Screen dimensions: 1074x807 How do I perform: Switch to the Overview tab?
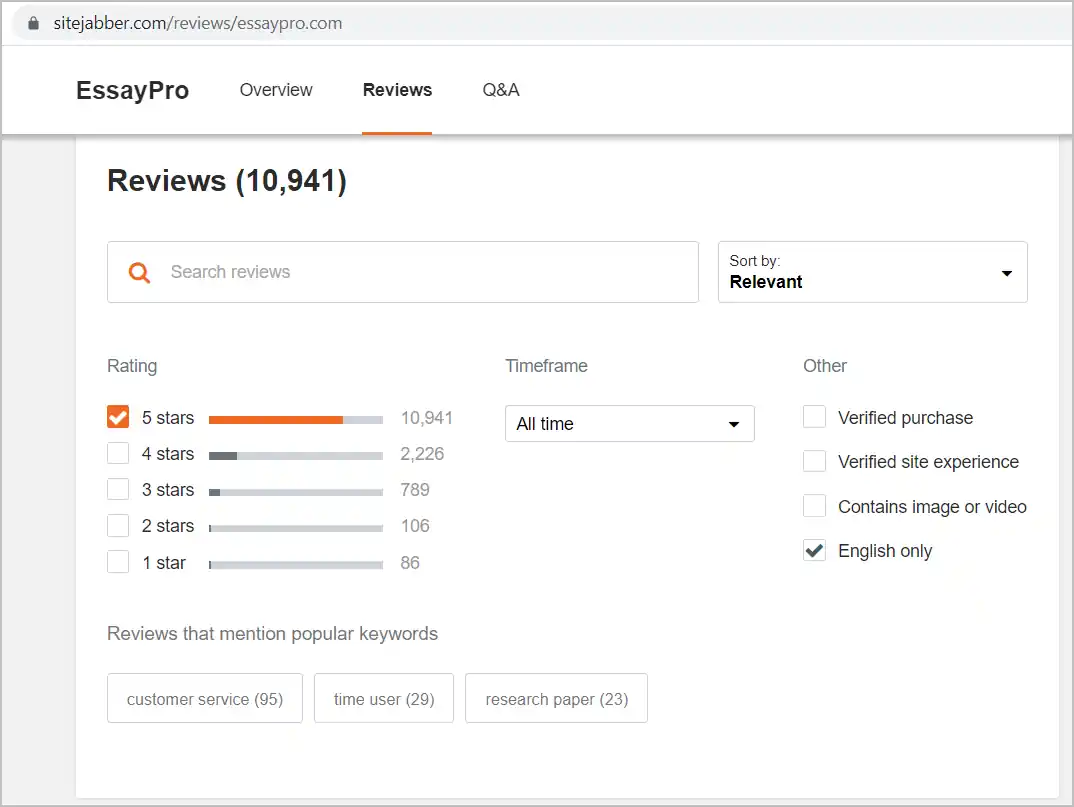point(276,90)
